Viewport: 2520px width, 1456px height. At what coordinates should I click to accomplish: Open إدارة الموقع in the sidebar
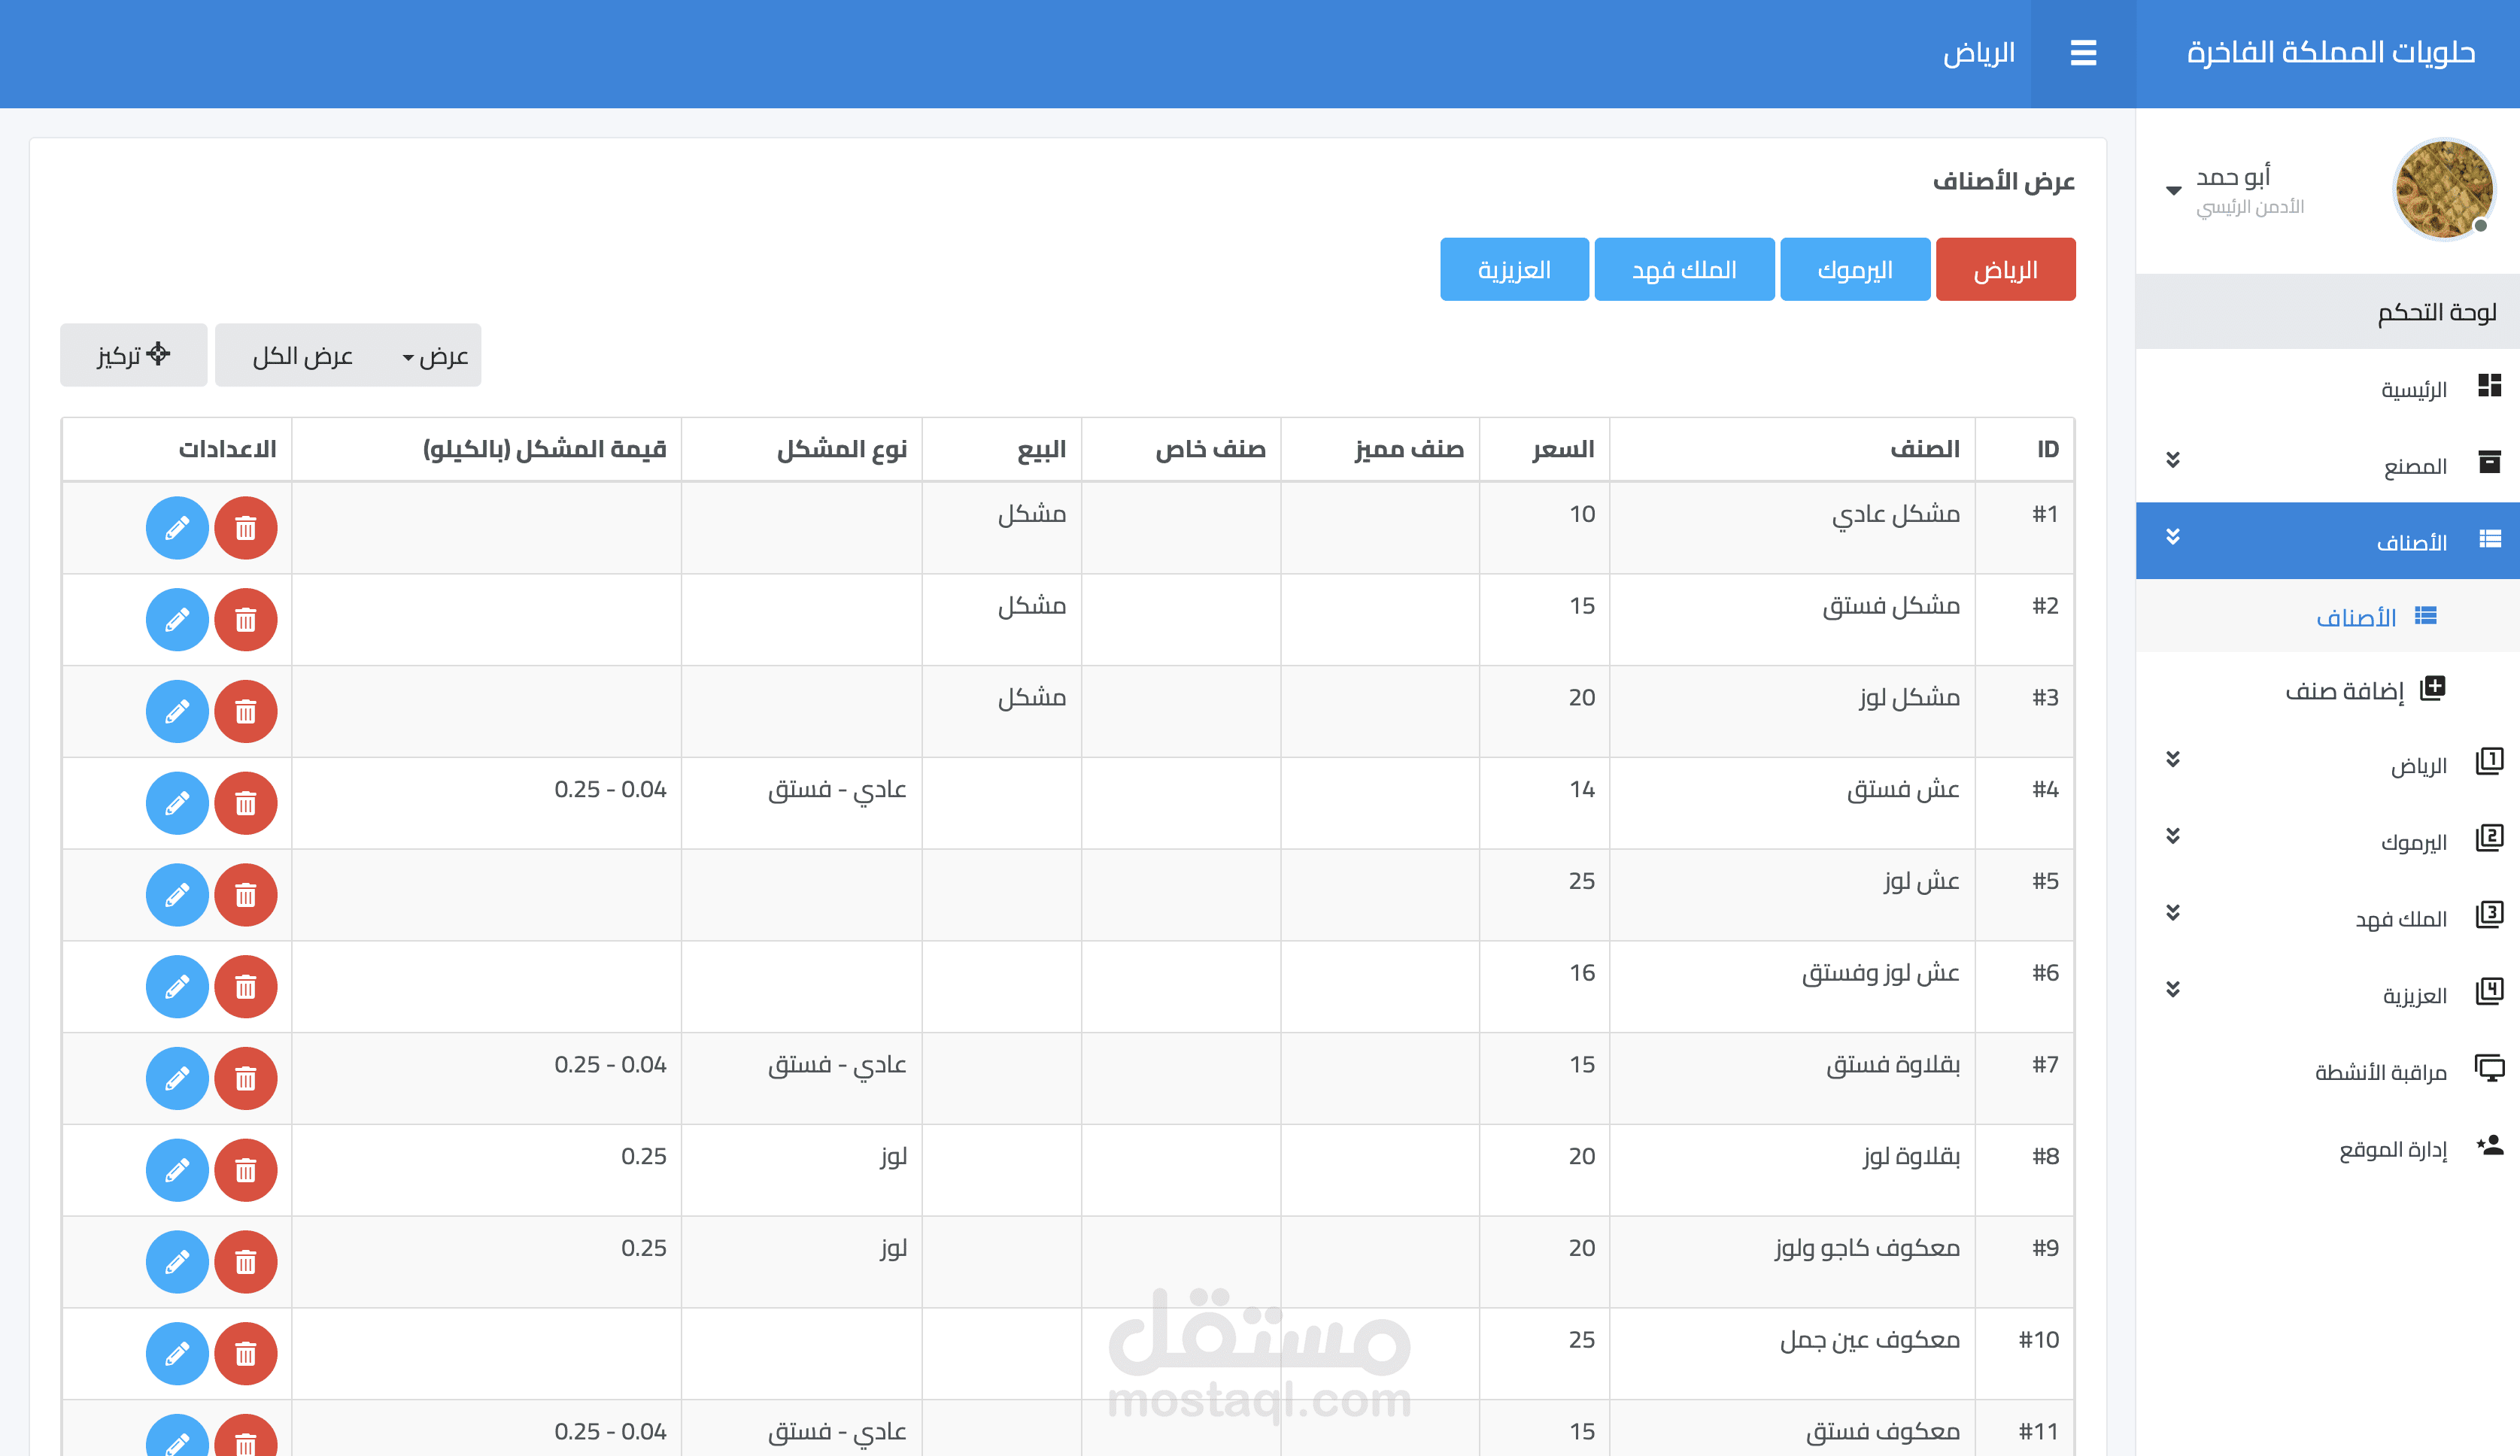point(2392,1149)
